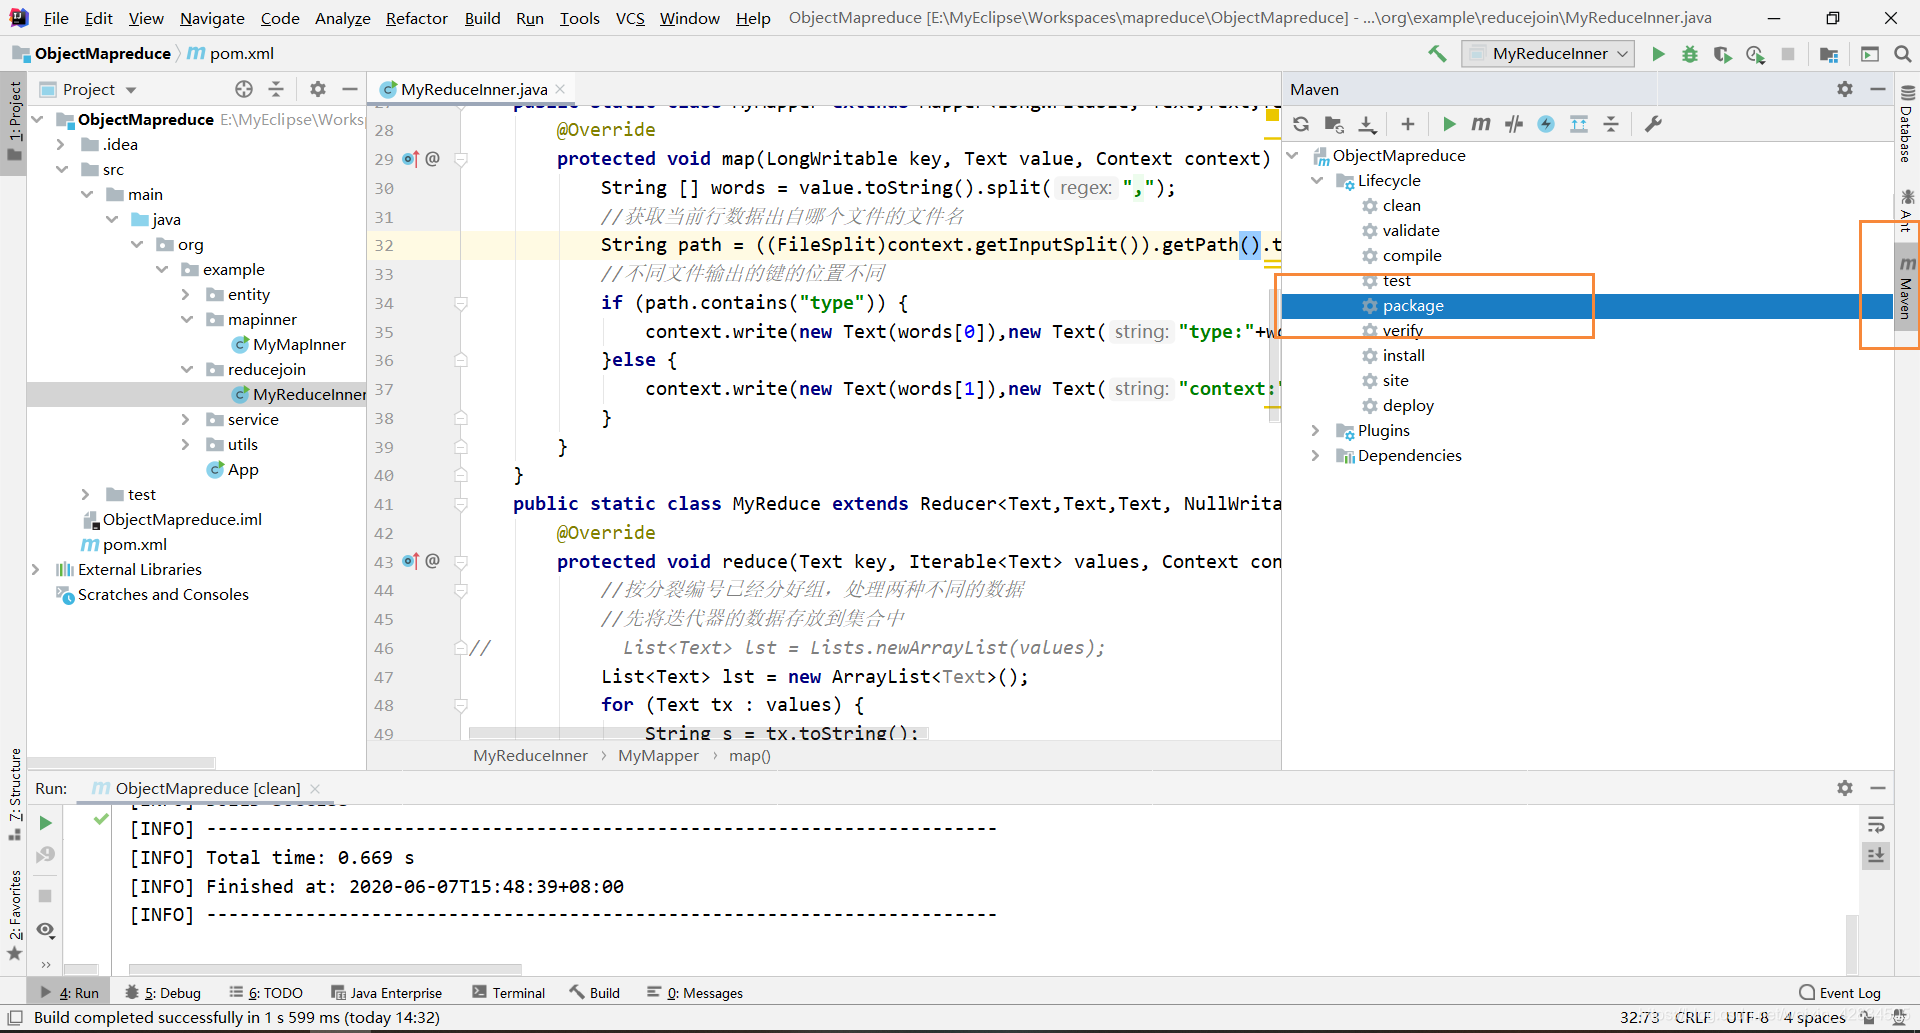Switch to MyReduceInner.java editor tab
This screenshot has width=1920, height=1033.
tap(473, 89)
